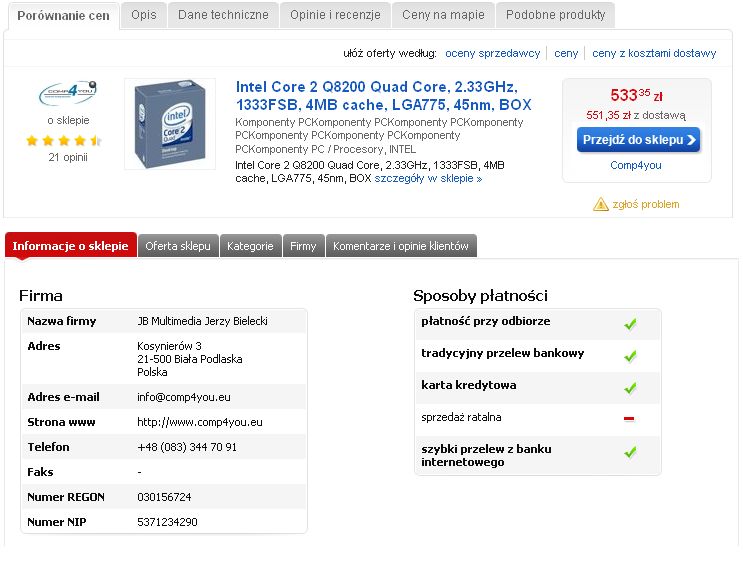Go to the 'Opinie i recenzje' tab
This screenshot has width=743, height=565.
335,15
